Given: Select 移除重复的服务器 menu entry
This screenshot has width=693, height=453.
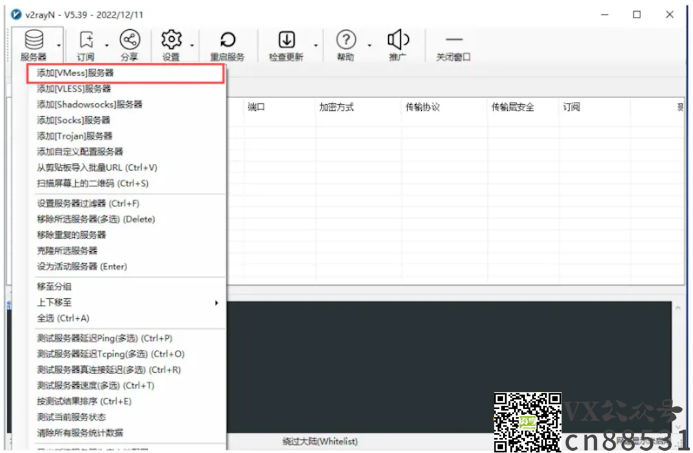Looking at the screenshot, I should coord(71,235).
